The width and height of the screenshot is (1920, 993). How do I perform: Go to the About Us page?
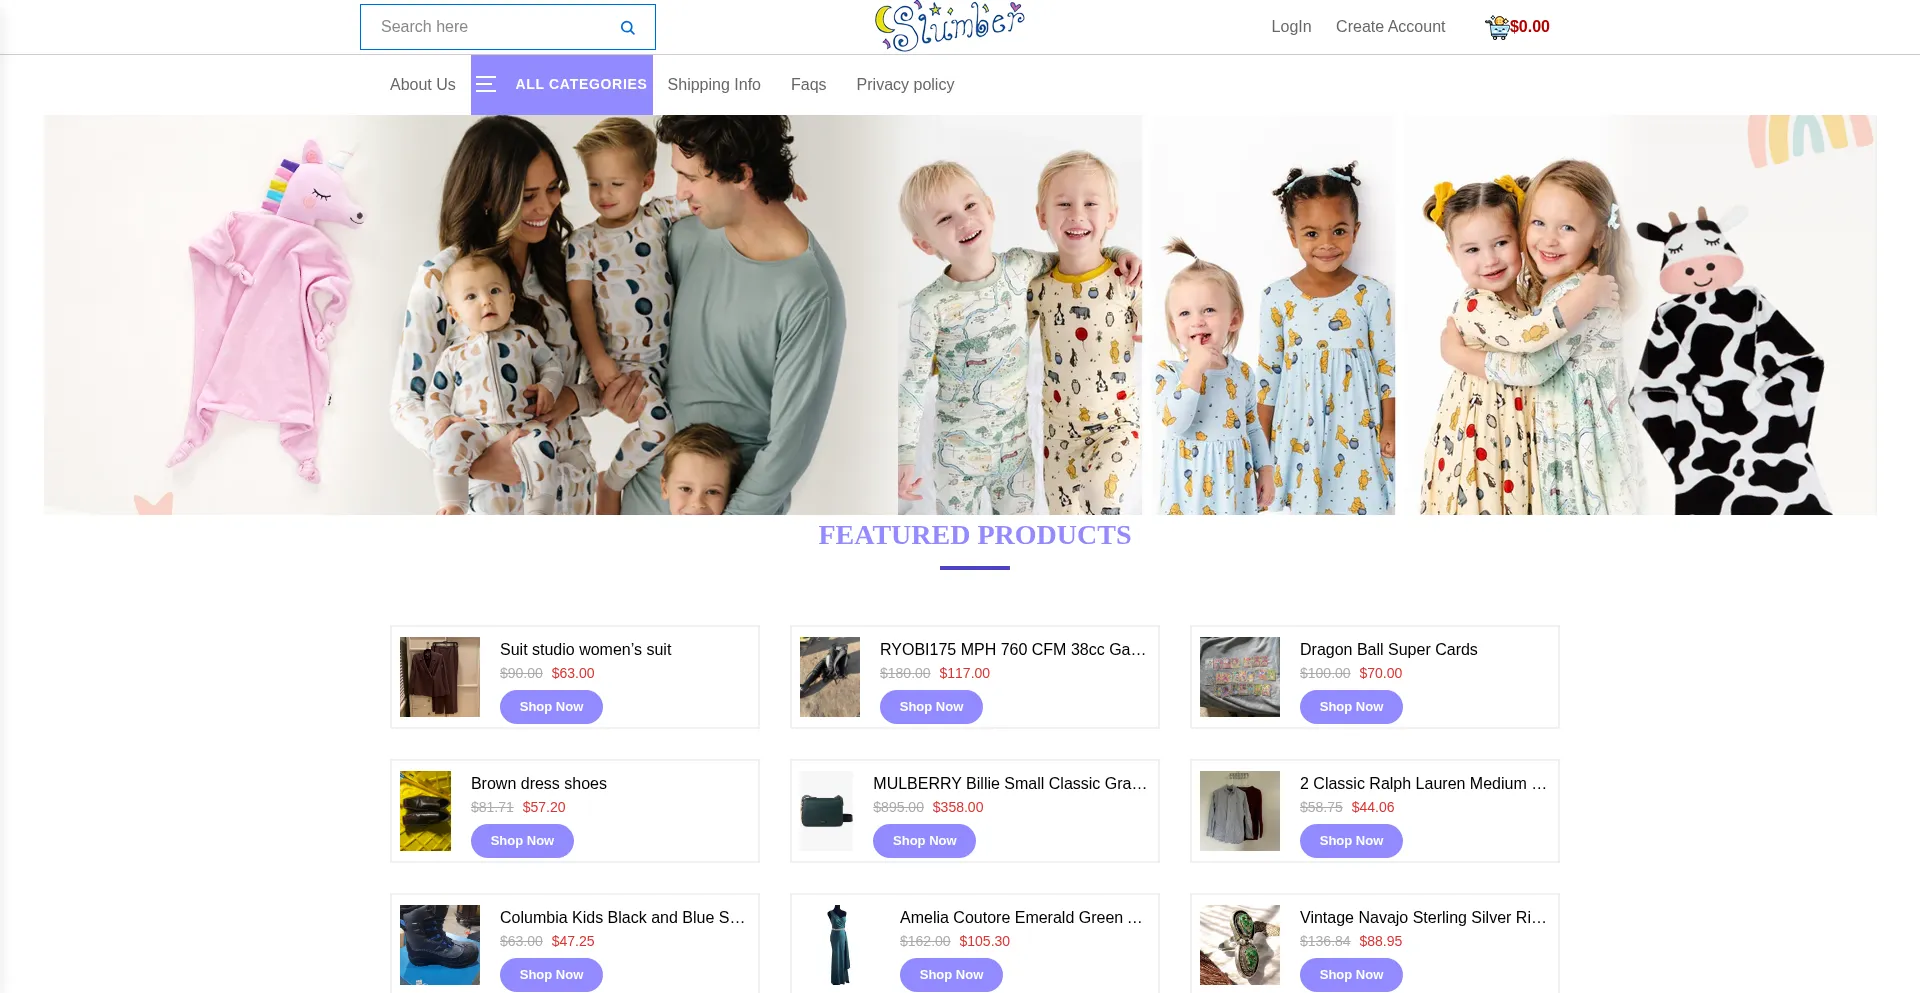click(x=423, y=84)
